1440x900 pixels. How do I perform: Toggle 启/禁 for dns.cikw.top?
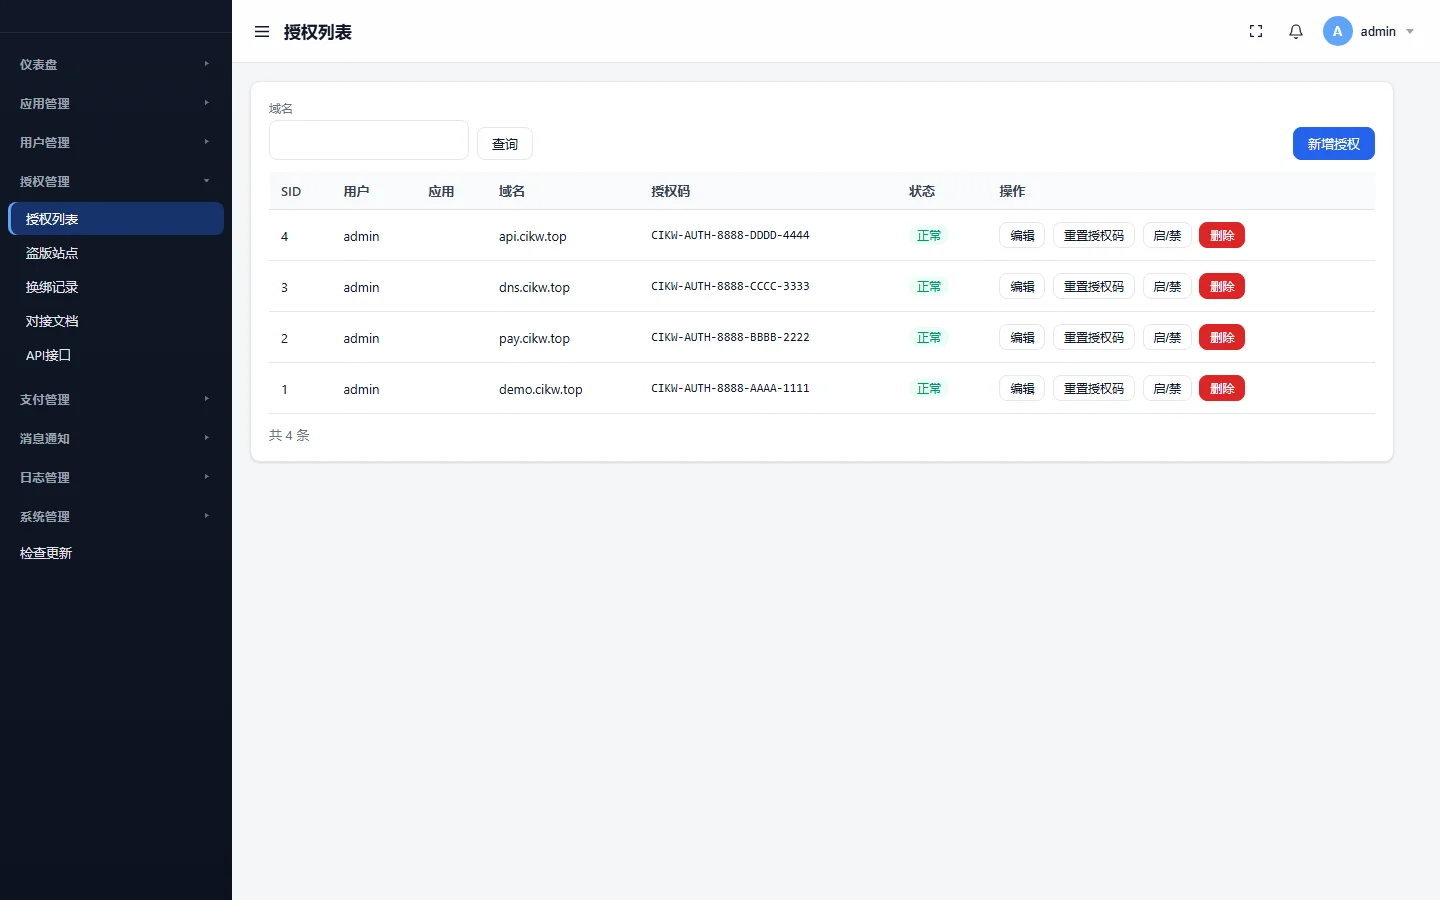(x=1167, y=286)
